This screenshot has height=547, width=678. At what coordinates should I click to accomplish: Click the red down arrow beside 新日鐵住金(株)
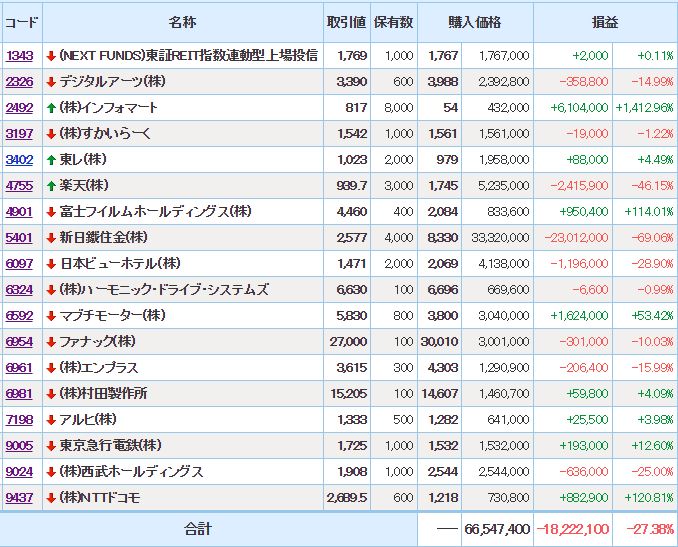pos(51,238)
